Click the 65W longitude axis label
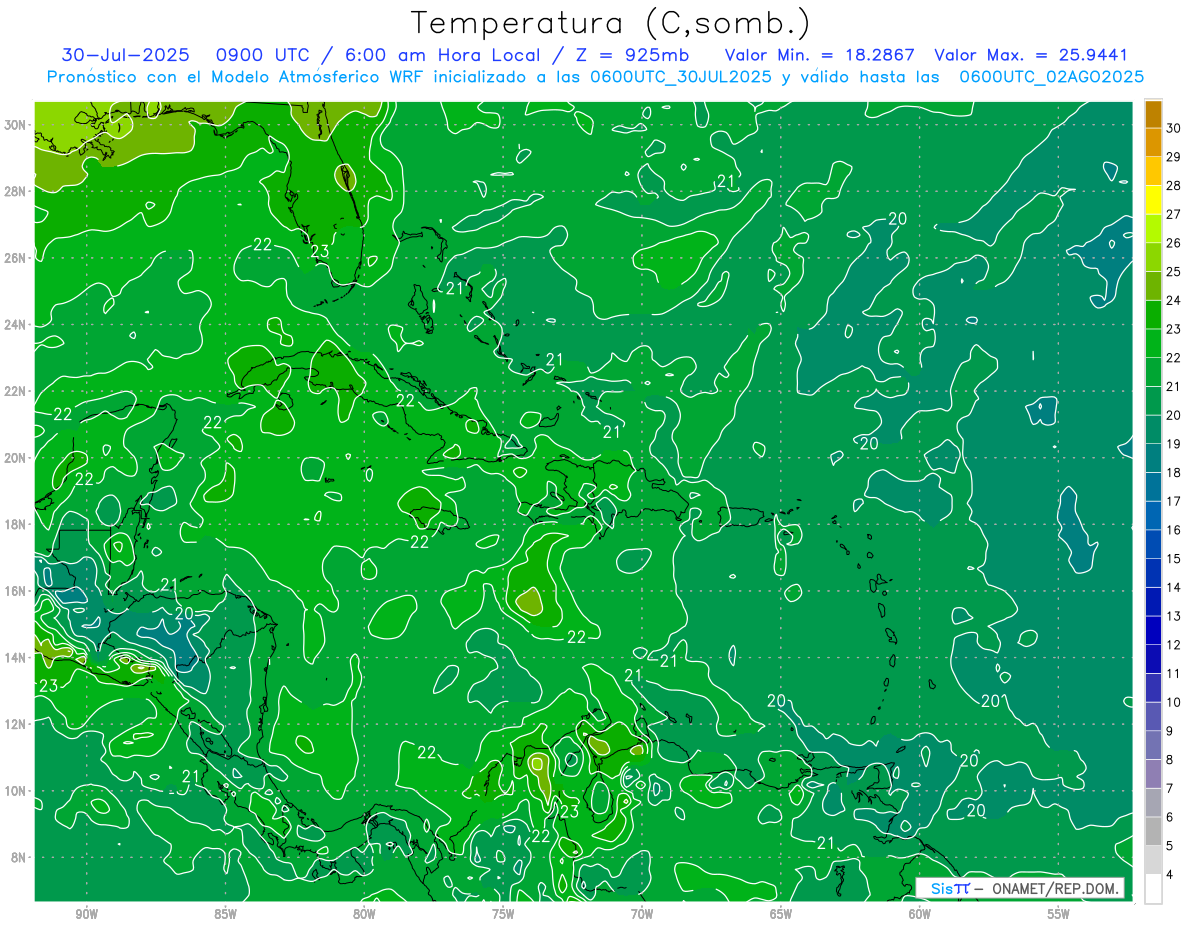This screenshot has height=927, width=1200. [x=781, y=914]
